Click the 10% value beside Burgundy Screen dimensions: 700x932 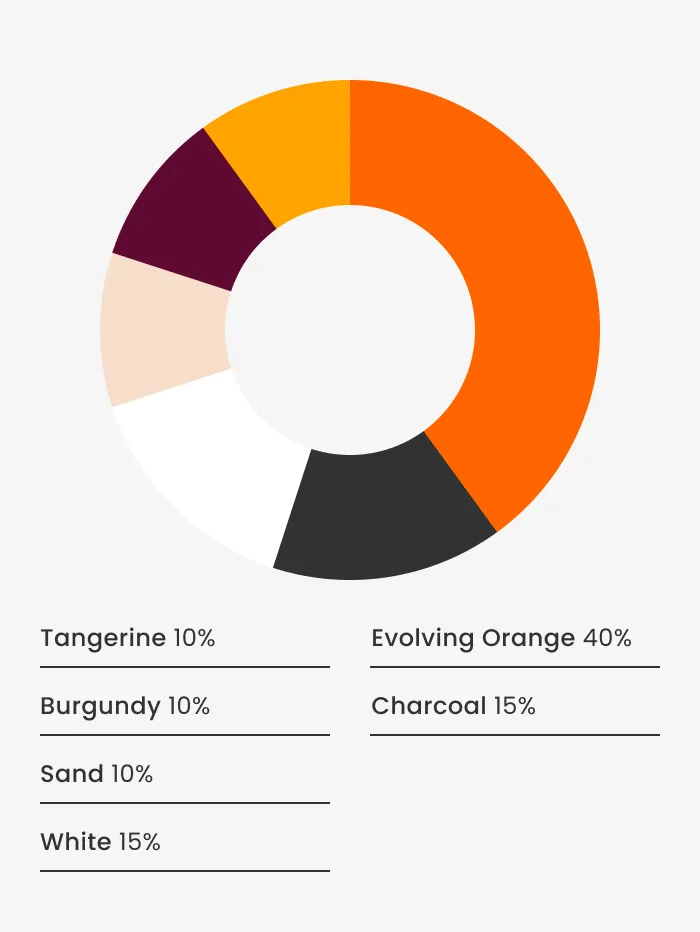point(189,706)
